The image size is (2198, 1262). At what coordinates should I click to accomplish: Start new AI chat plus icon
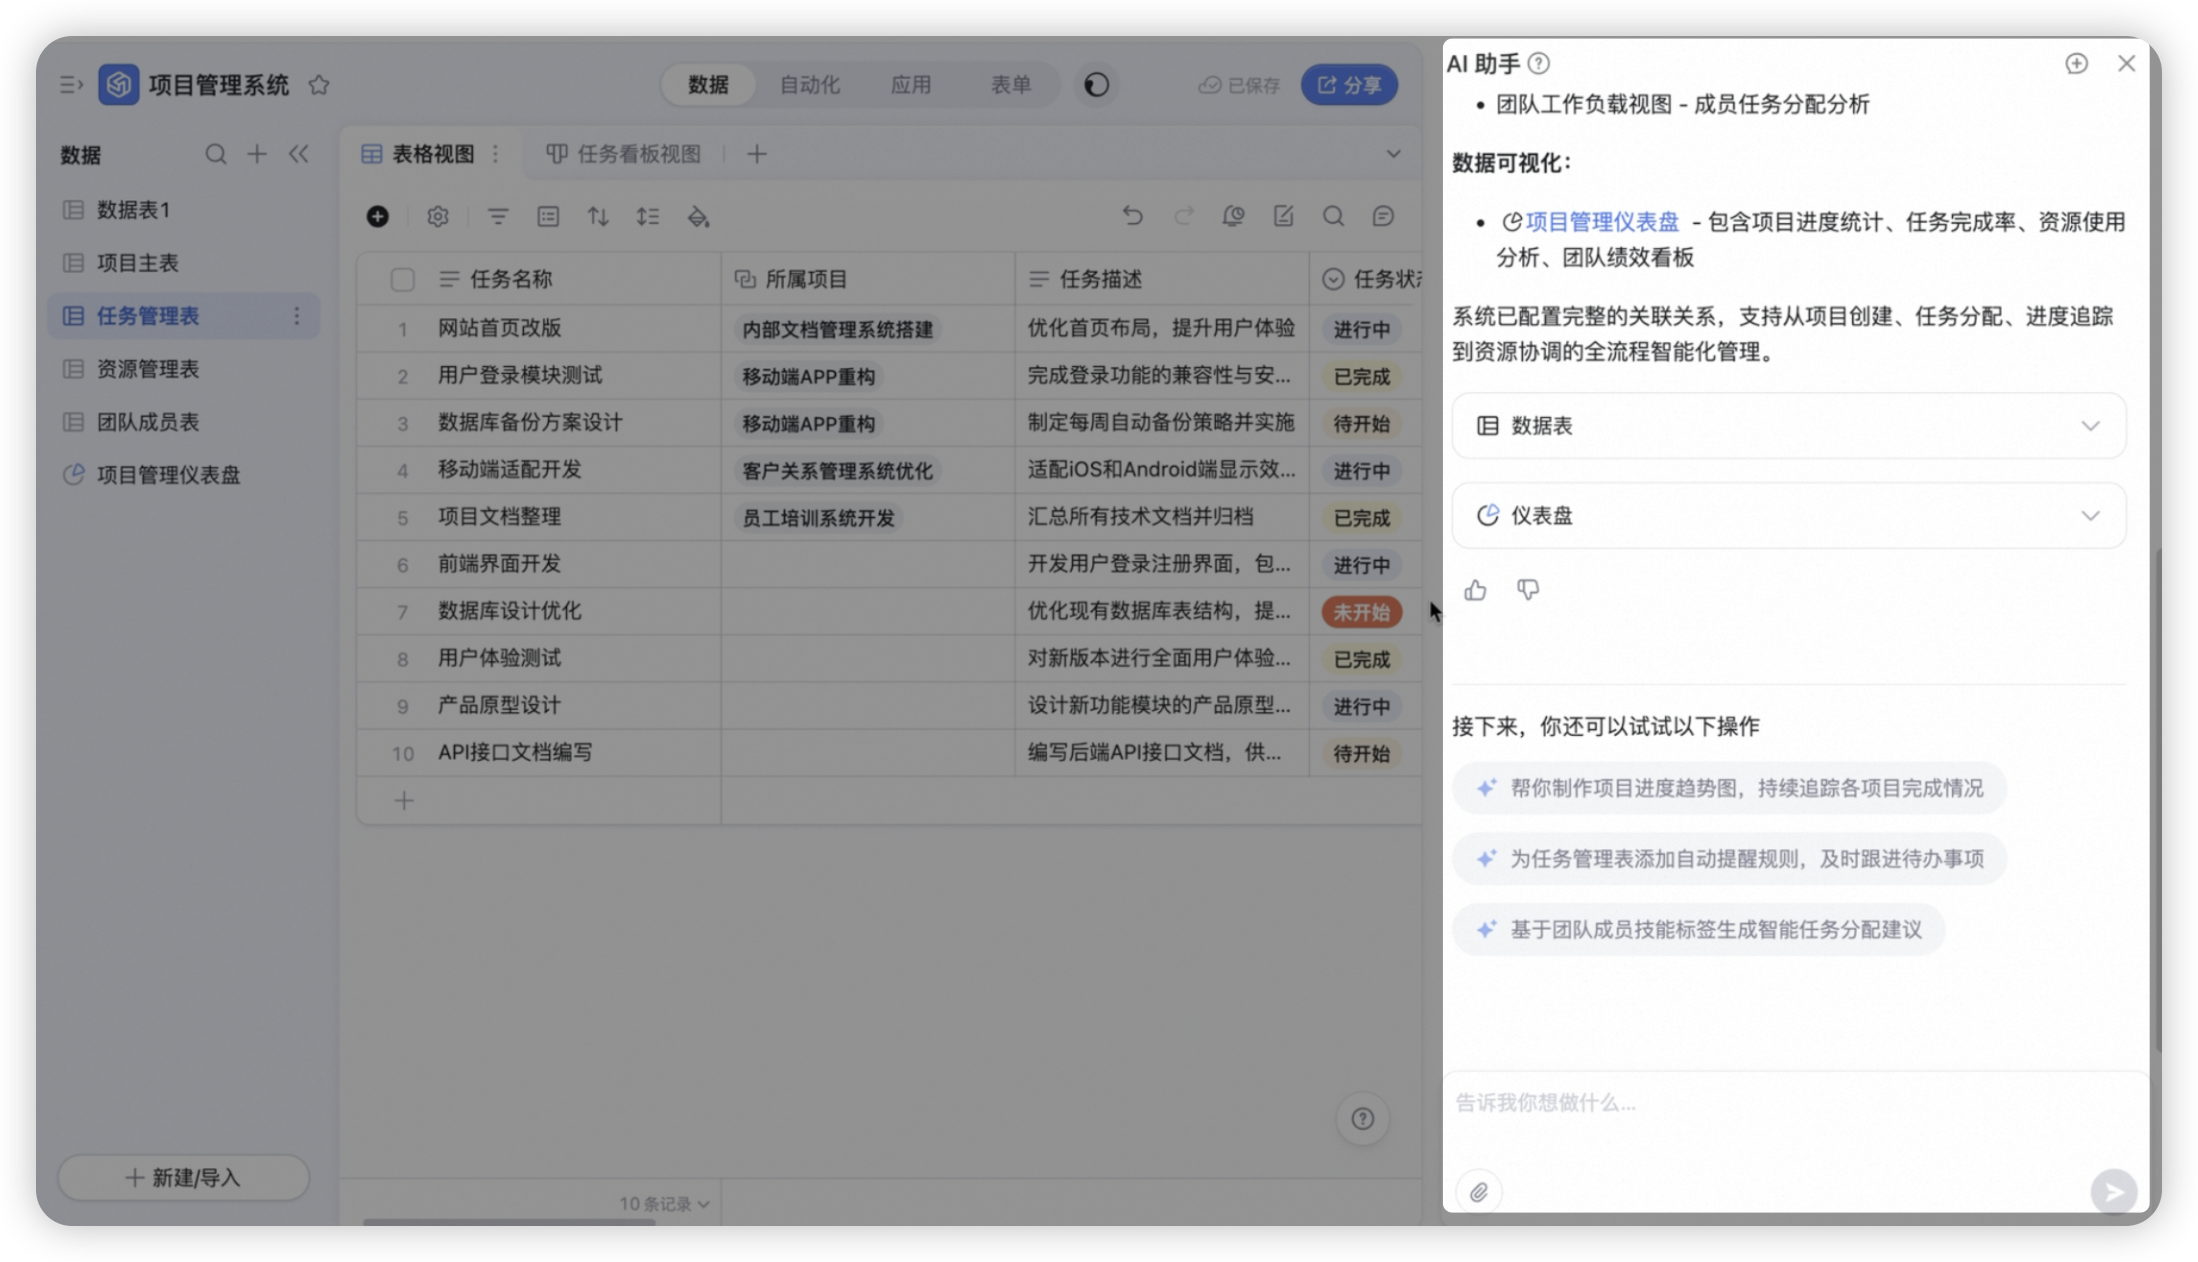click(x=2076, y=63)
